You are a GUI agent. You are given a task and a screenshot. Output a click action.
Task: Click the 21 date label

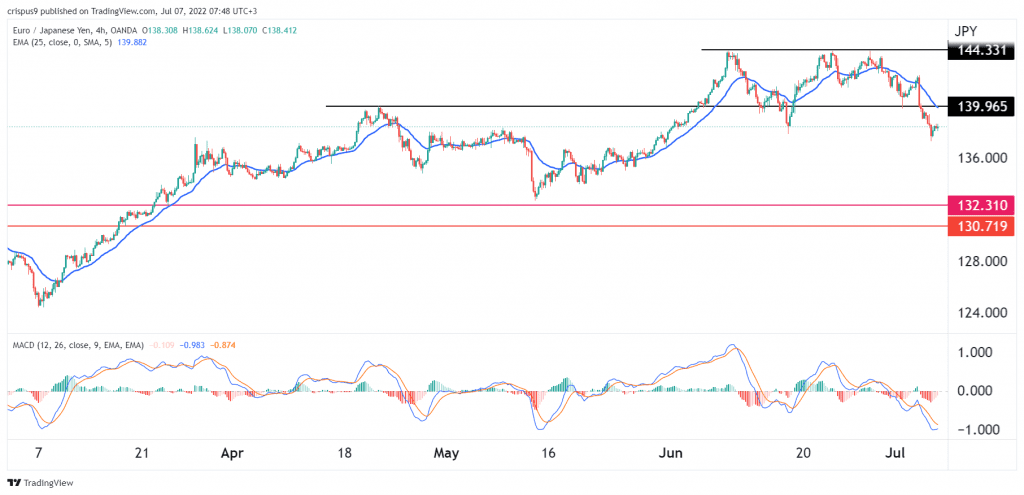143,452
